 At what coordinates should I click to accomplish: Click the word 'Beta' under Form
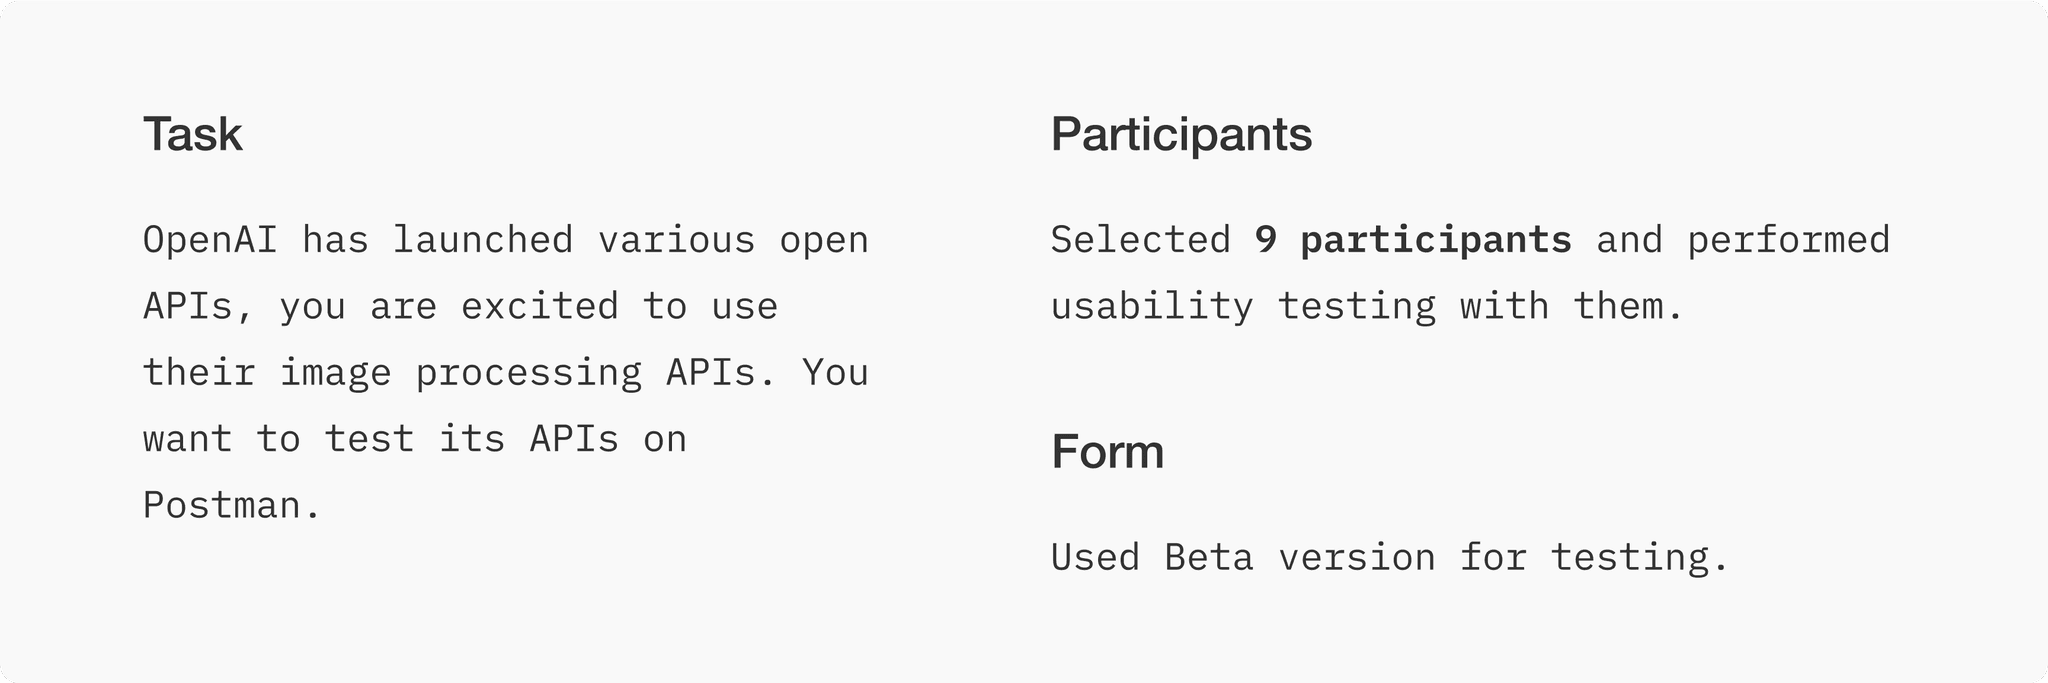coord(1209,558)
